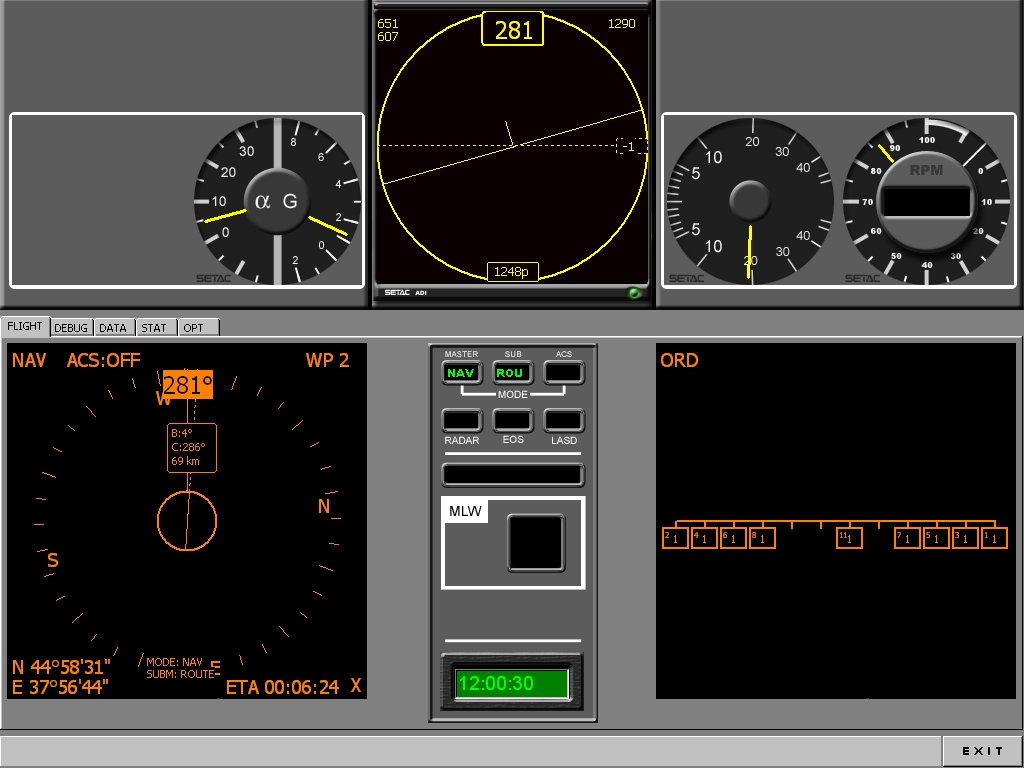Toggle the MASTER NAV mode button

pyautogui.click(x=461, y=373)
